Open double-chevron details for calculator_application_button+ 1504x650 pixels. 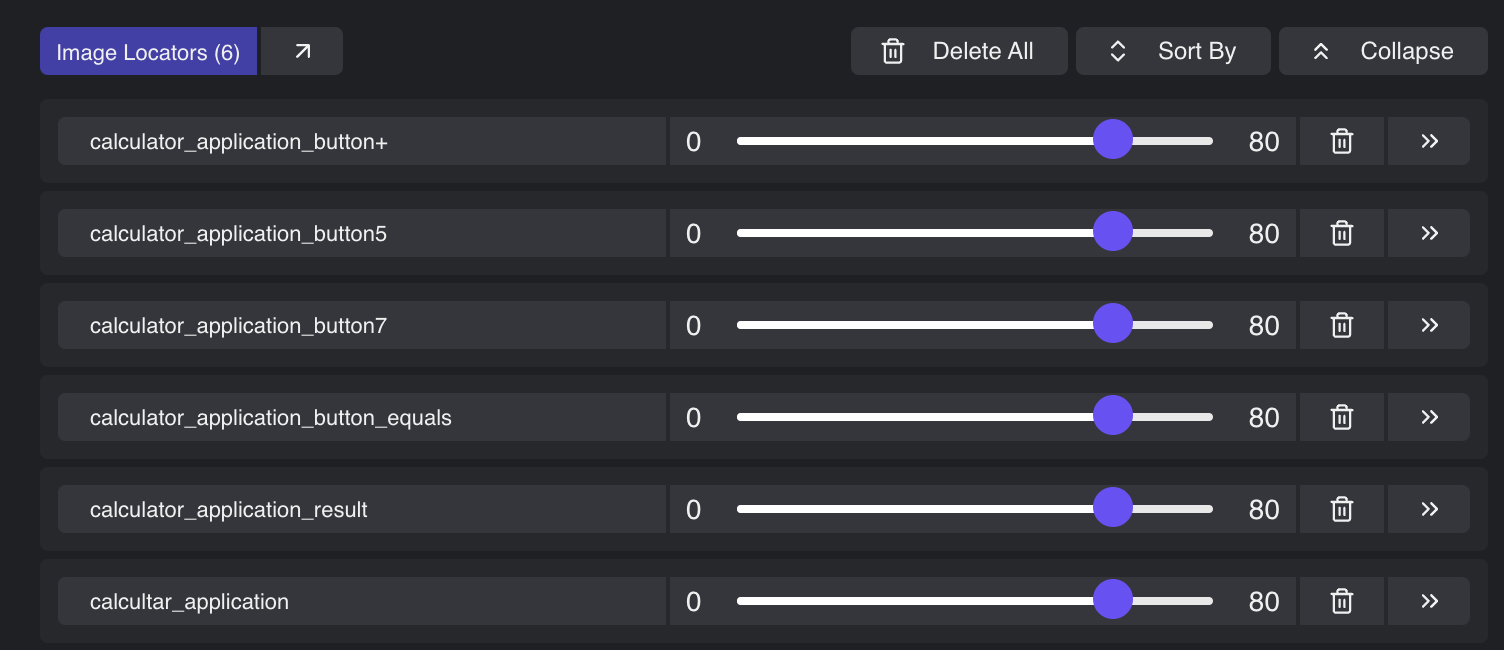1429,141
